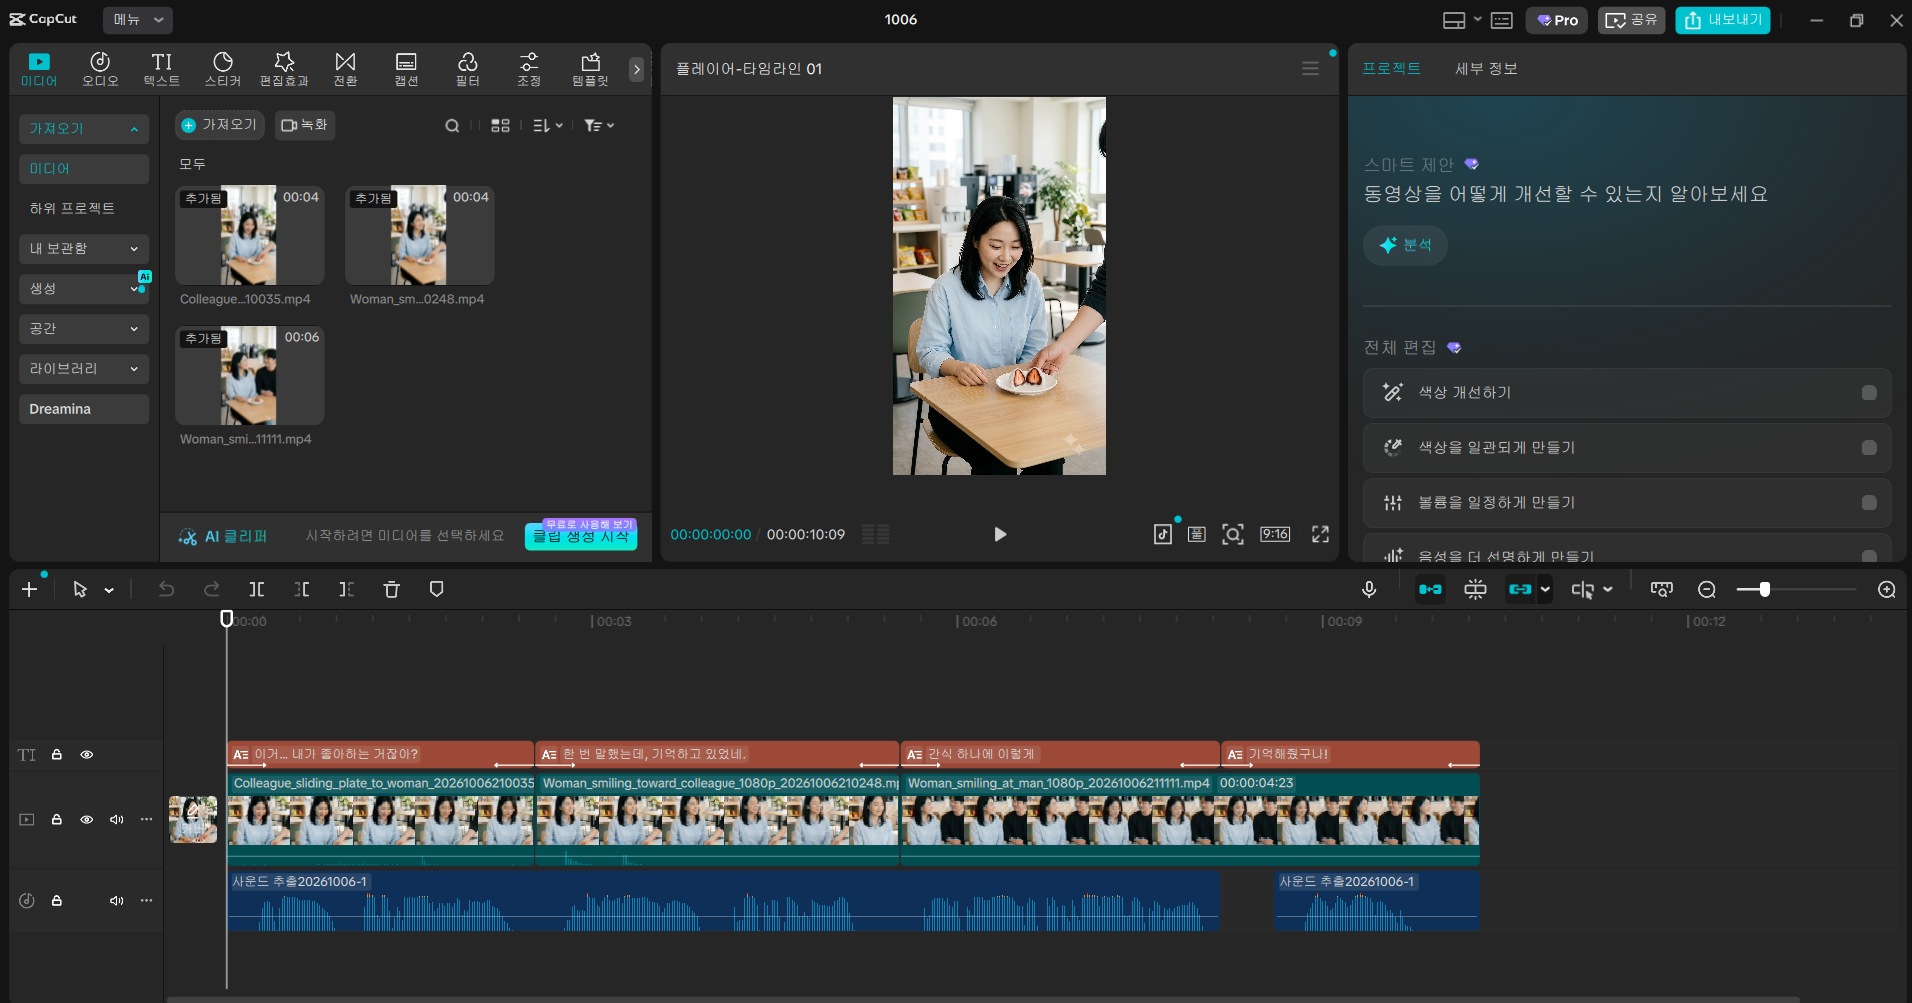The image size is (1912, 1003).
Task: Click the microphone record voiceover icon
Action: tap(1369, 590)
